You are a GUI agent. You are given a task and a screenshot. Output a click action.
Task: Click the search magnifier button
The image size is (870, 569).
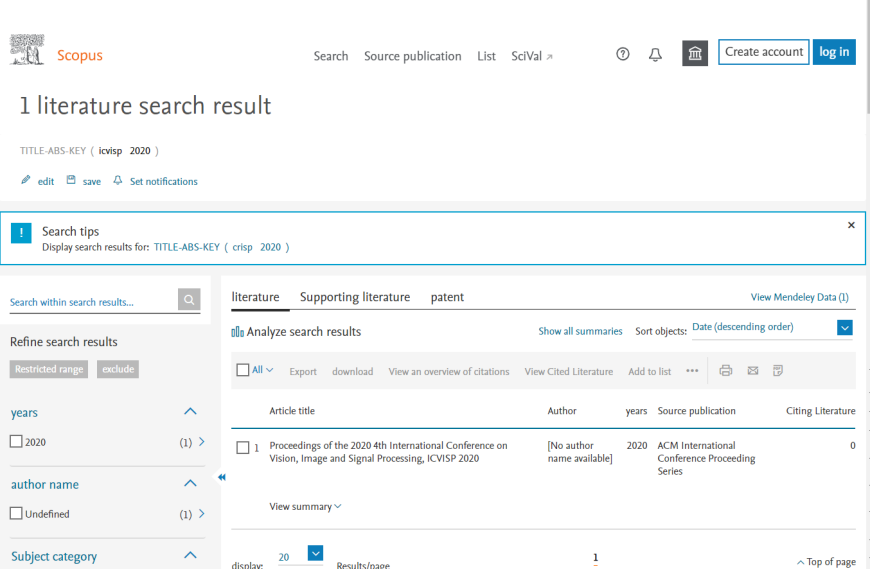click(x=189, y=300)
